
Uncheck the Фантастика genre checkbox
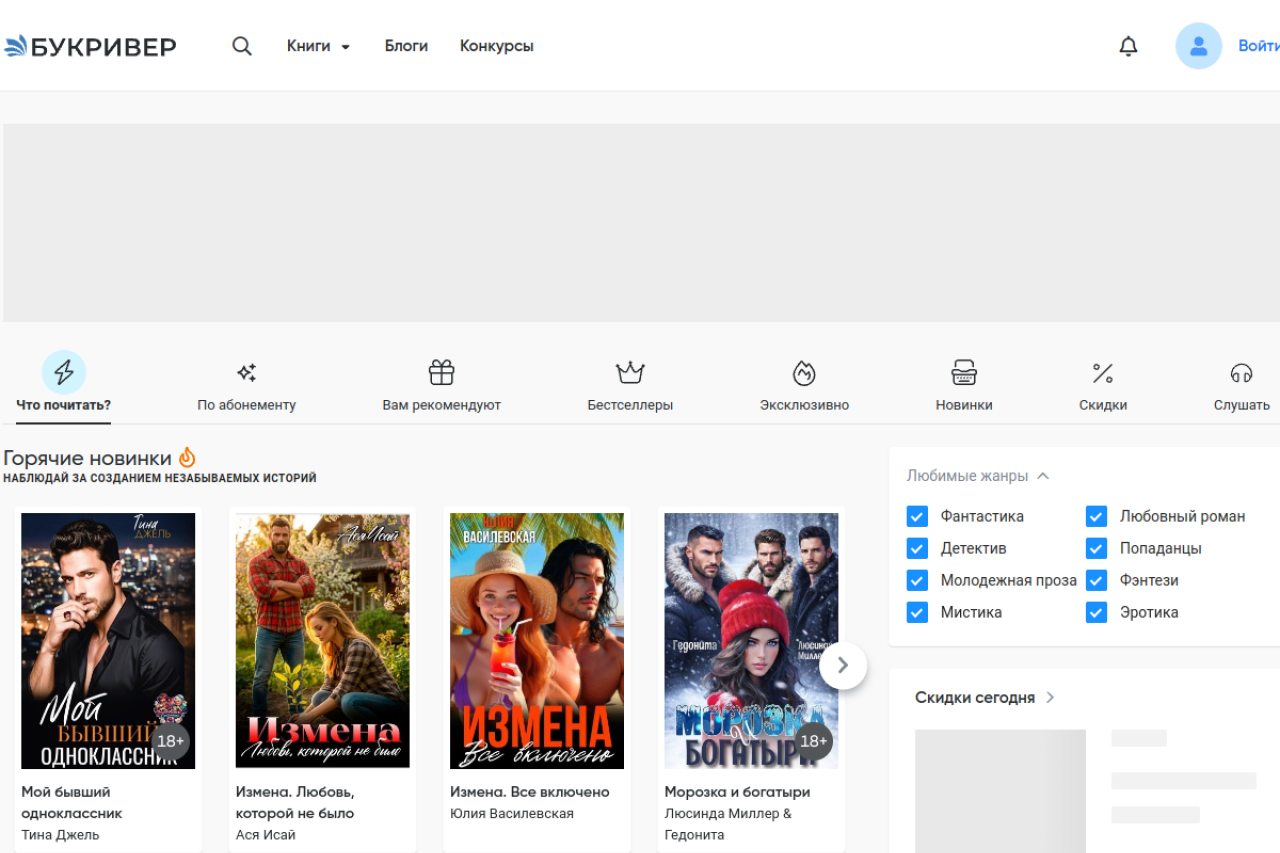pyautogui.click(x=917, y=516)
